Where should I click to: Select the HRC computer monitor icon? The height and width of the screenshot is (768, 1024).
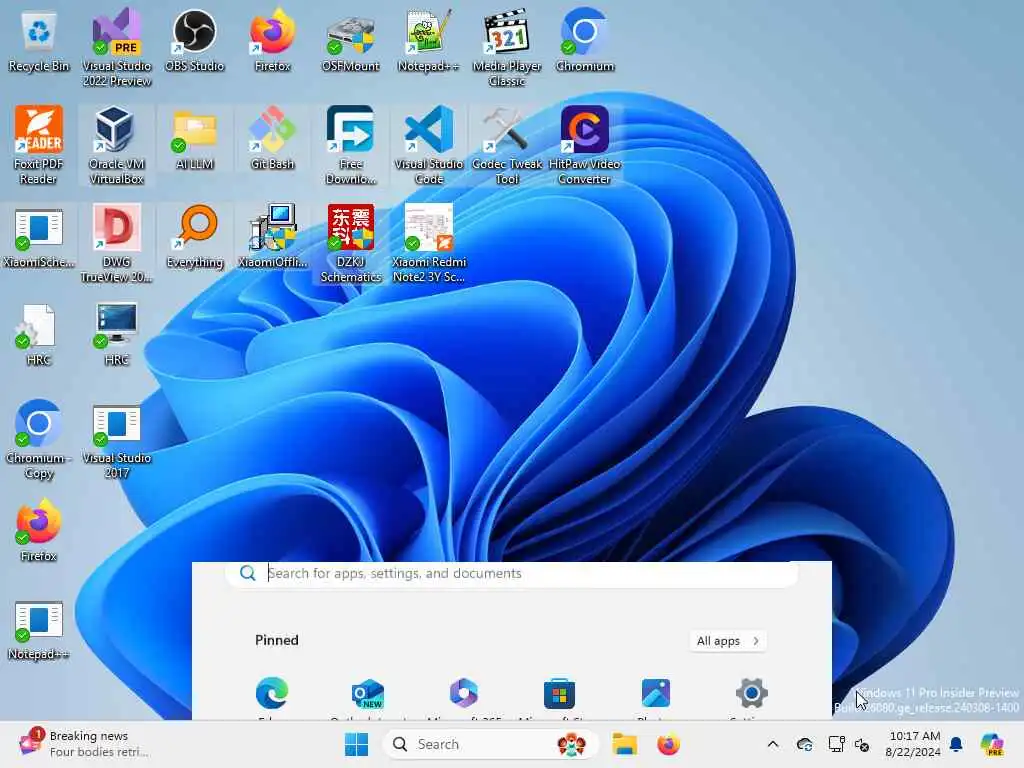pyautogui.click(x=117, y=334)
